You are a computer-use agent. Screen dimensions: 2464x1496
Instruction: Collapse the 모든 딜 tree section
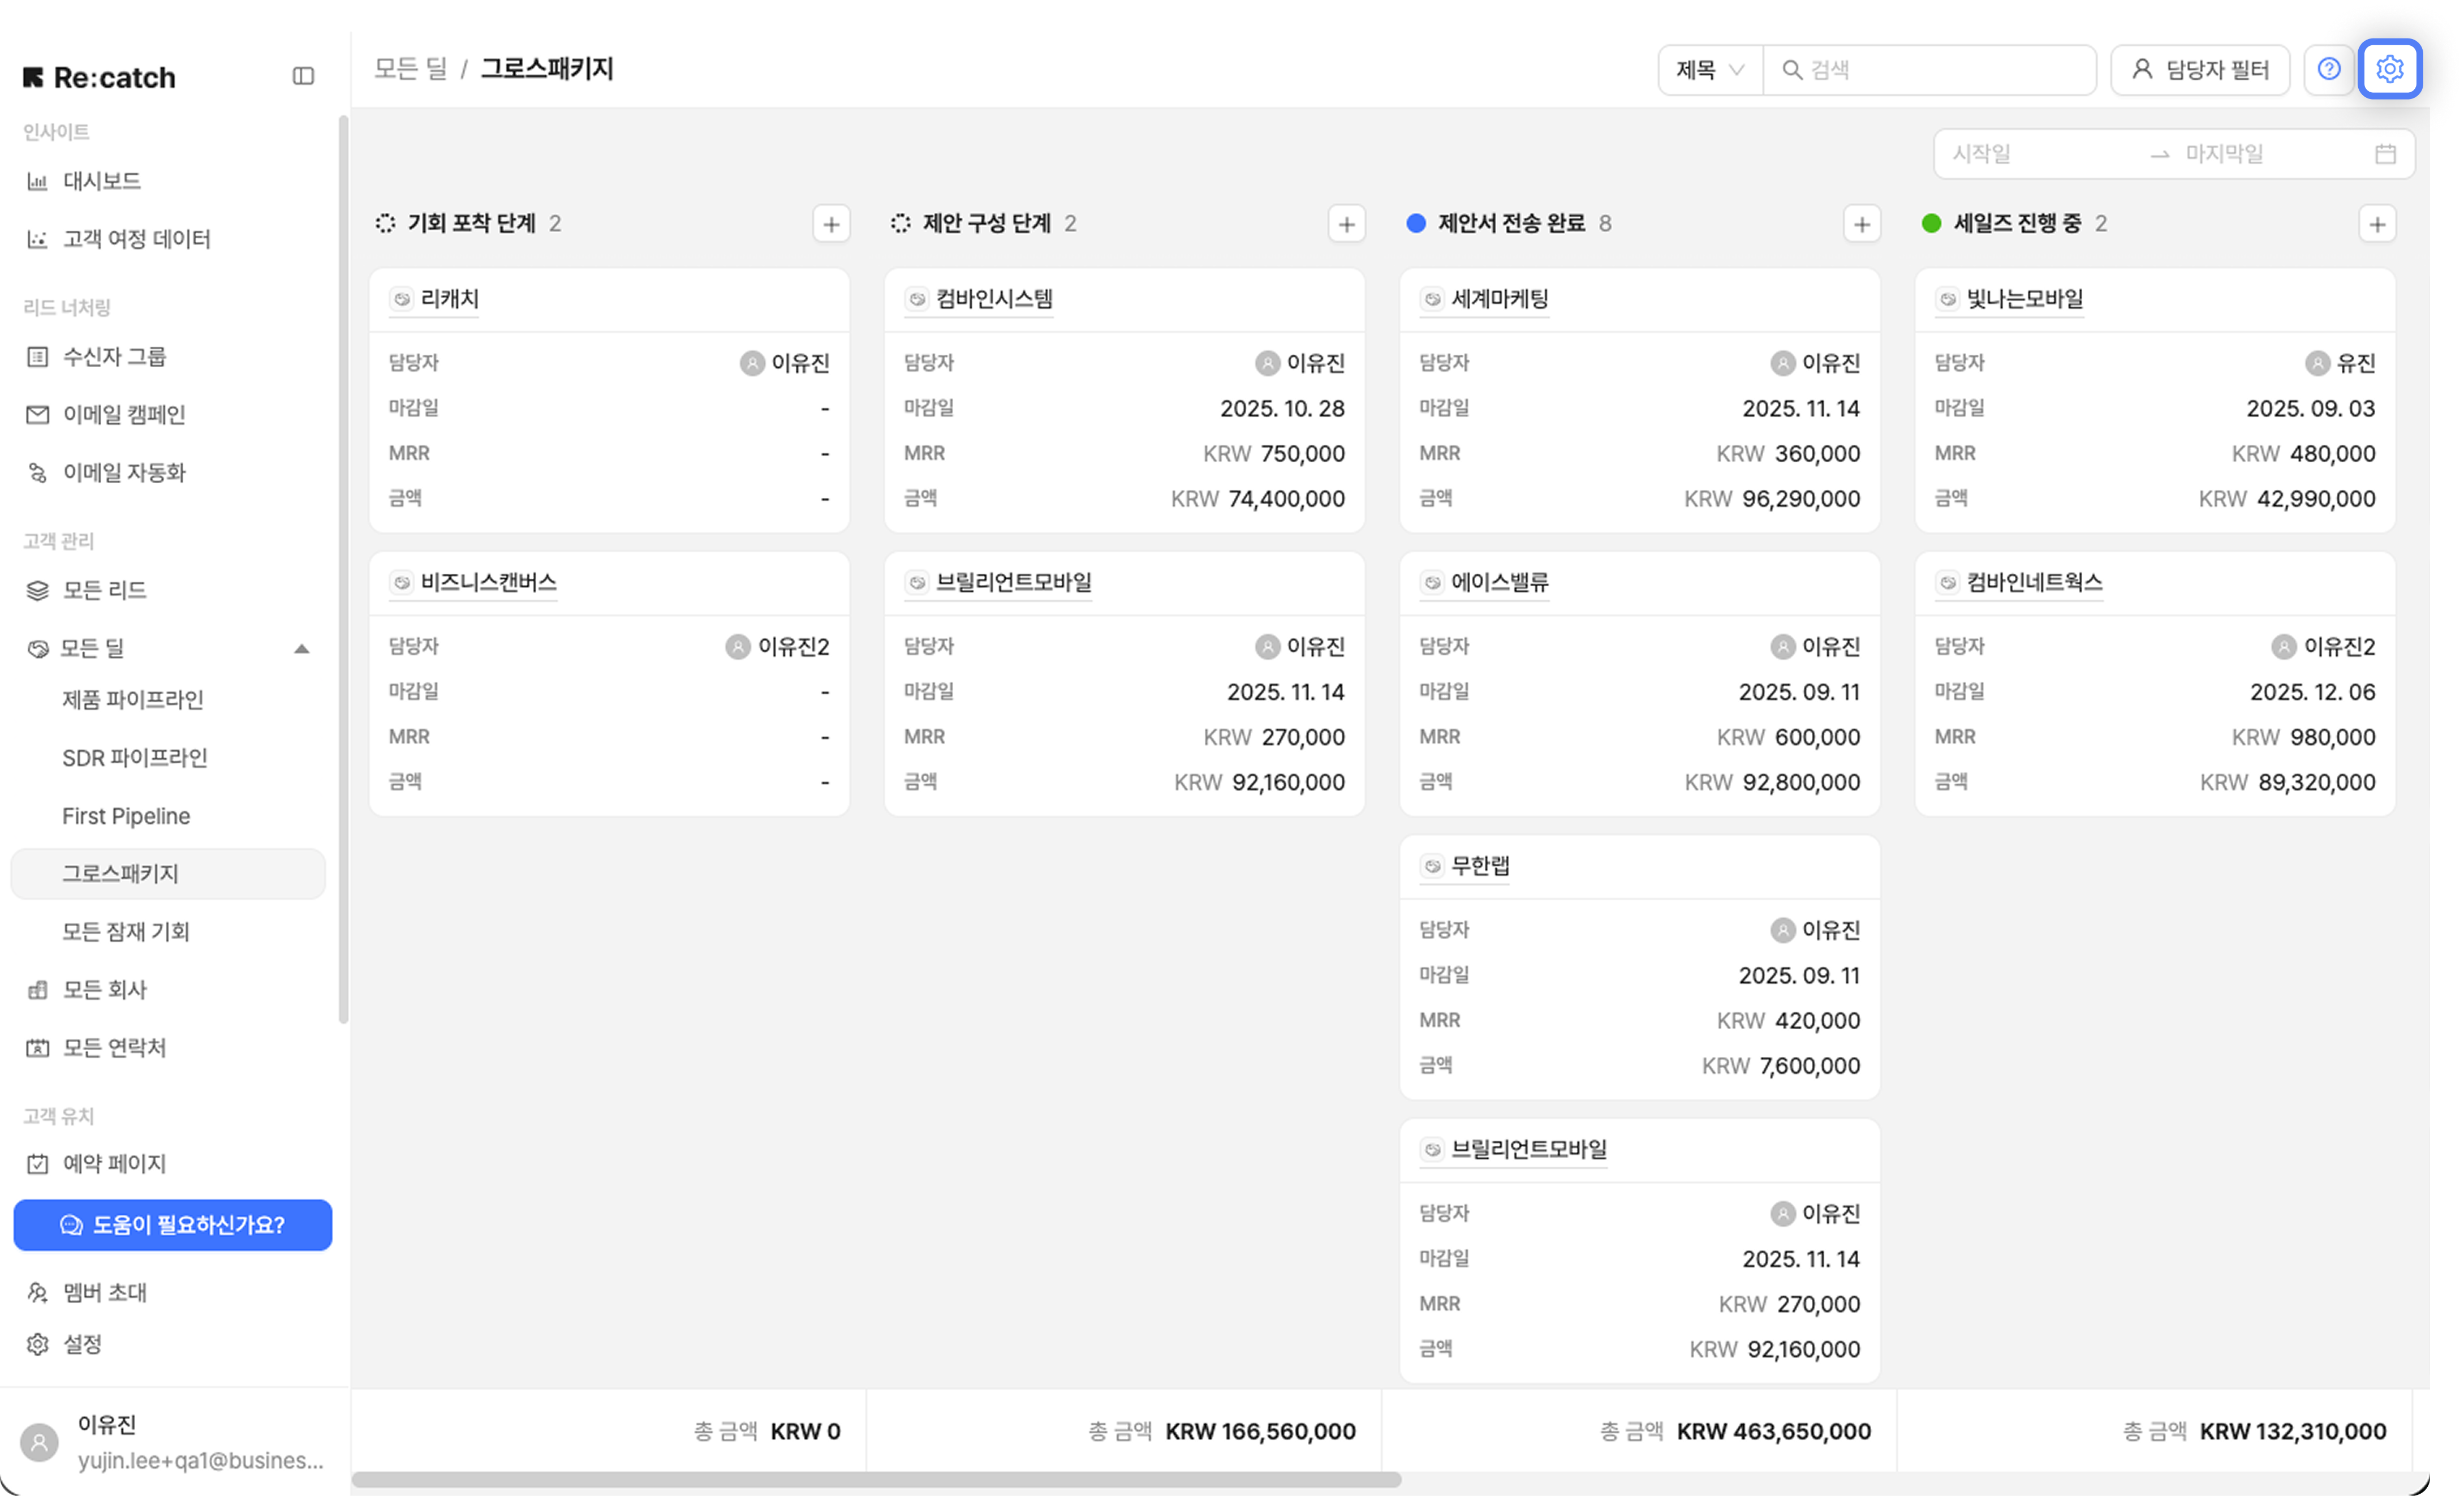pyautogui.click(x=301, y=648)
